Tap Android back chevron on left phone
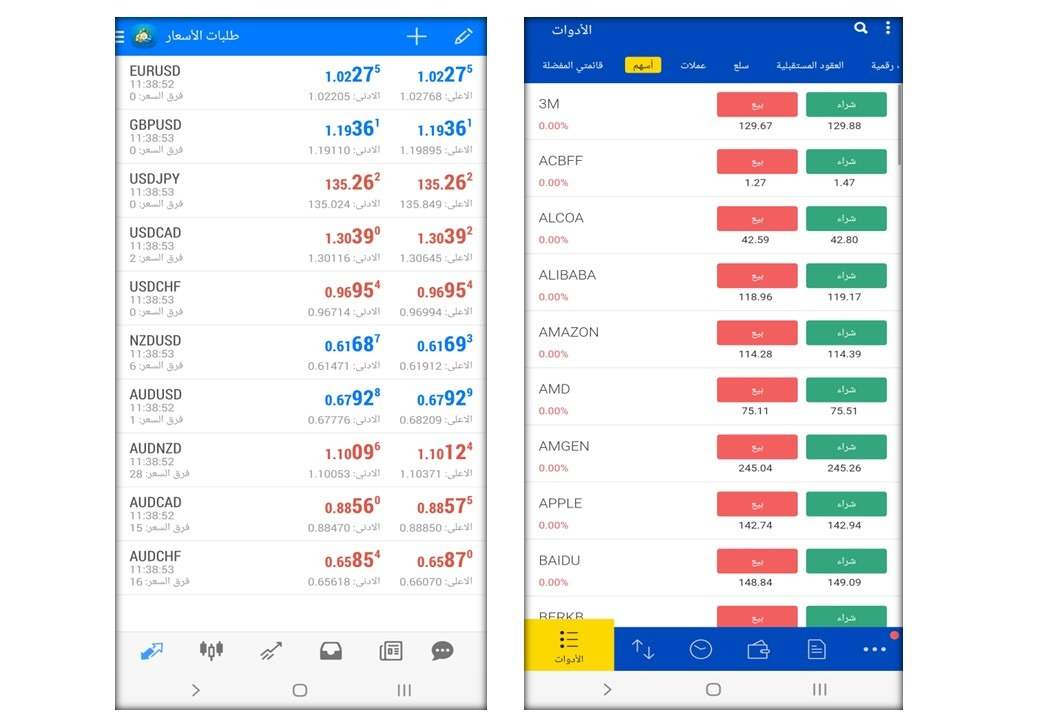 pyautogui.click(x=196, y=690)
